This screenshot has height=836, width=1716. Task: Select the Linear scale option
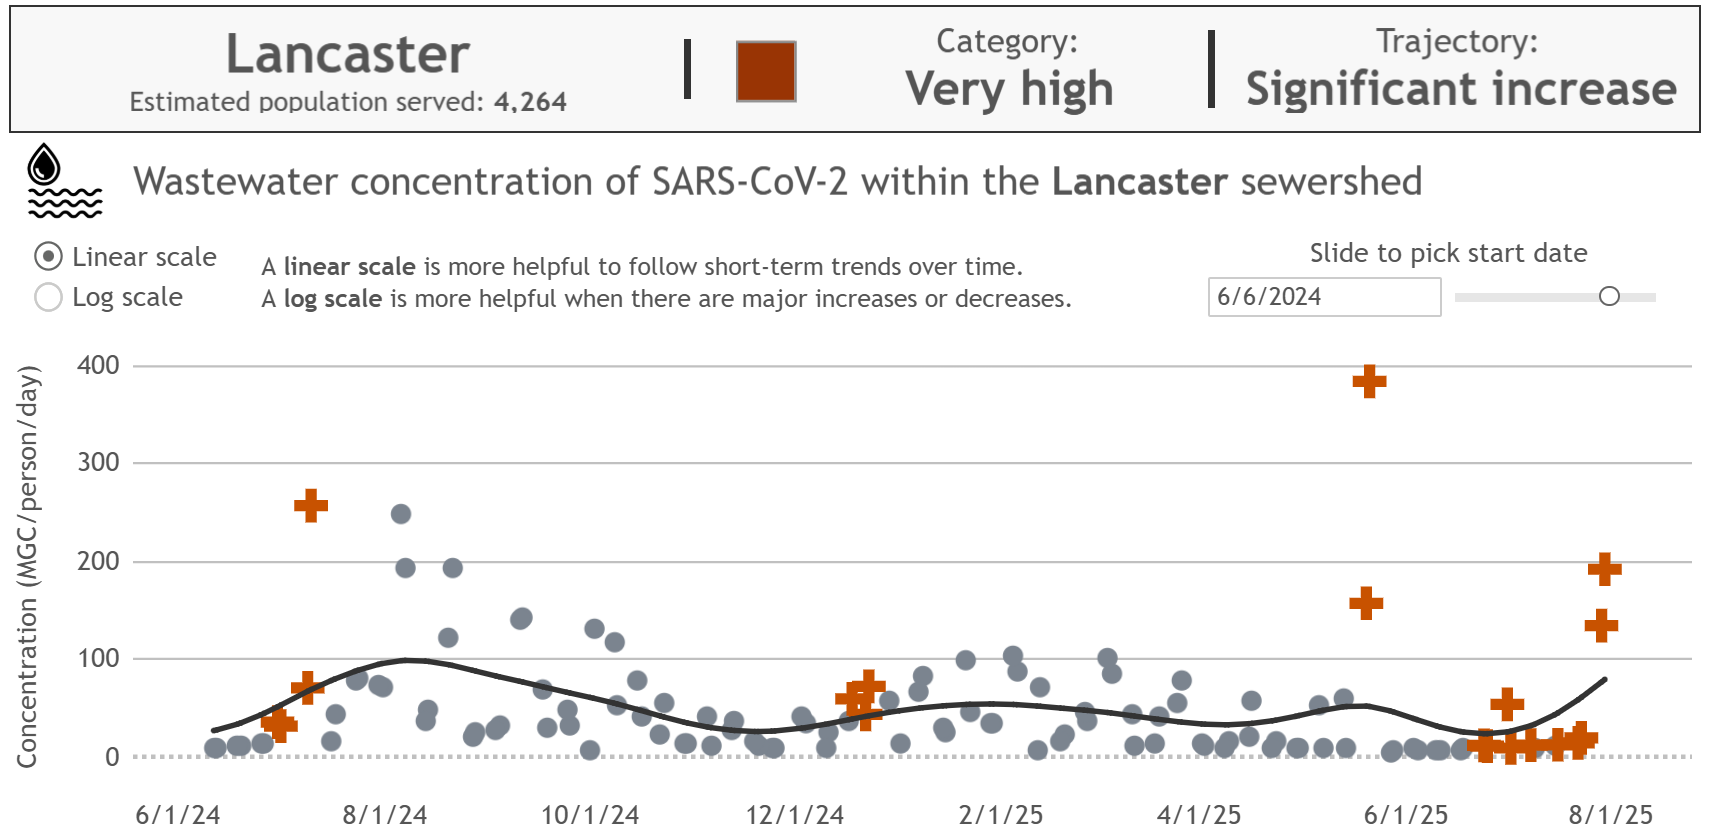(x=46, y=257)
